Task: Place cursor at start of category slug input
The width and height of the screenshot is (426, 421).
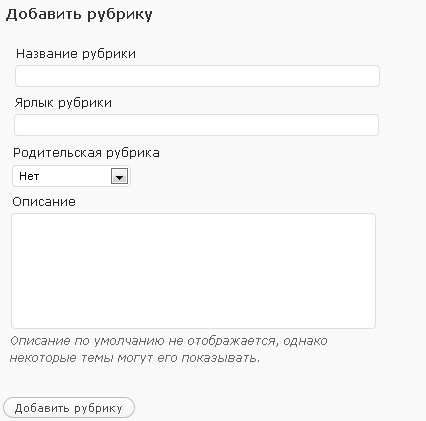Action: click(x=19, y=125)
